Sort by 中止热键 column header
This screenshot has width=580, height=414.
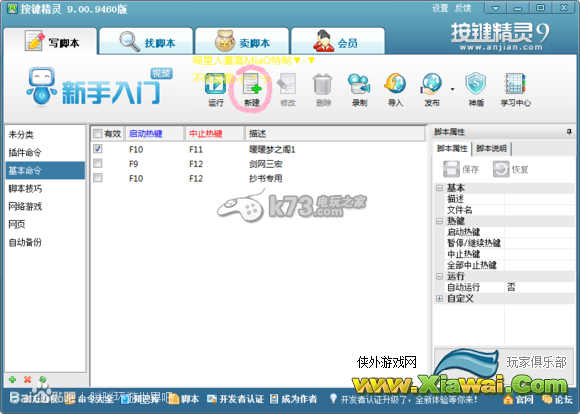(x=215, y=134)
